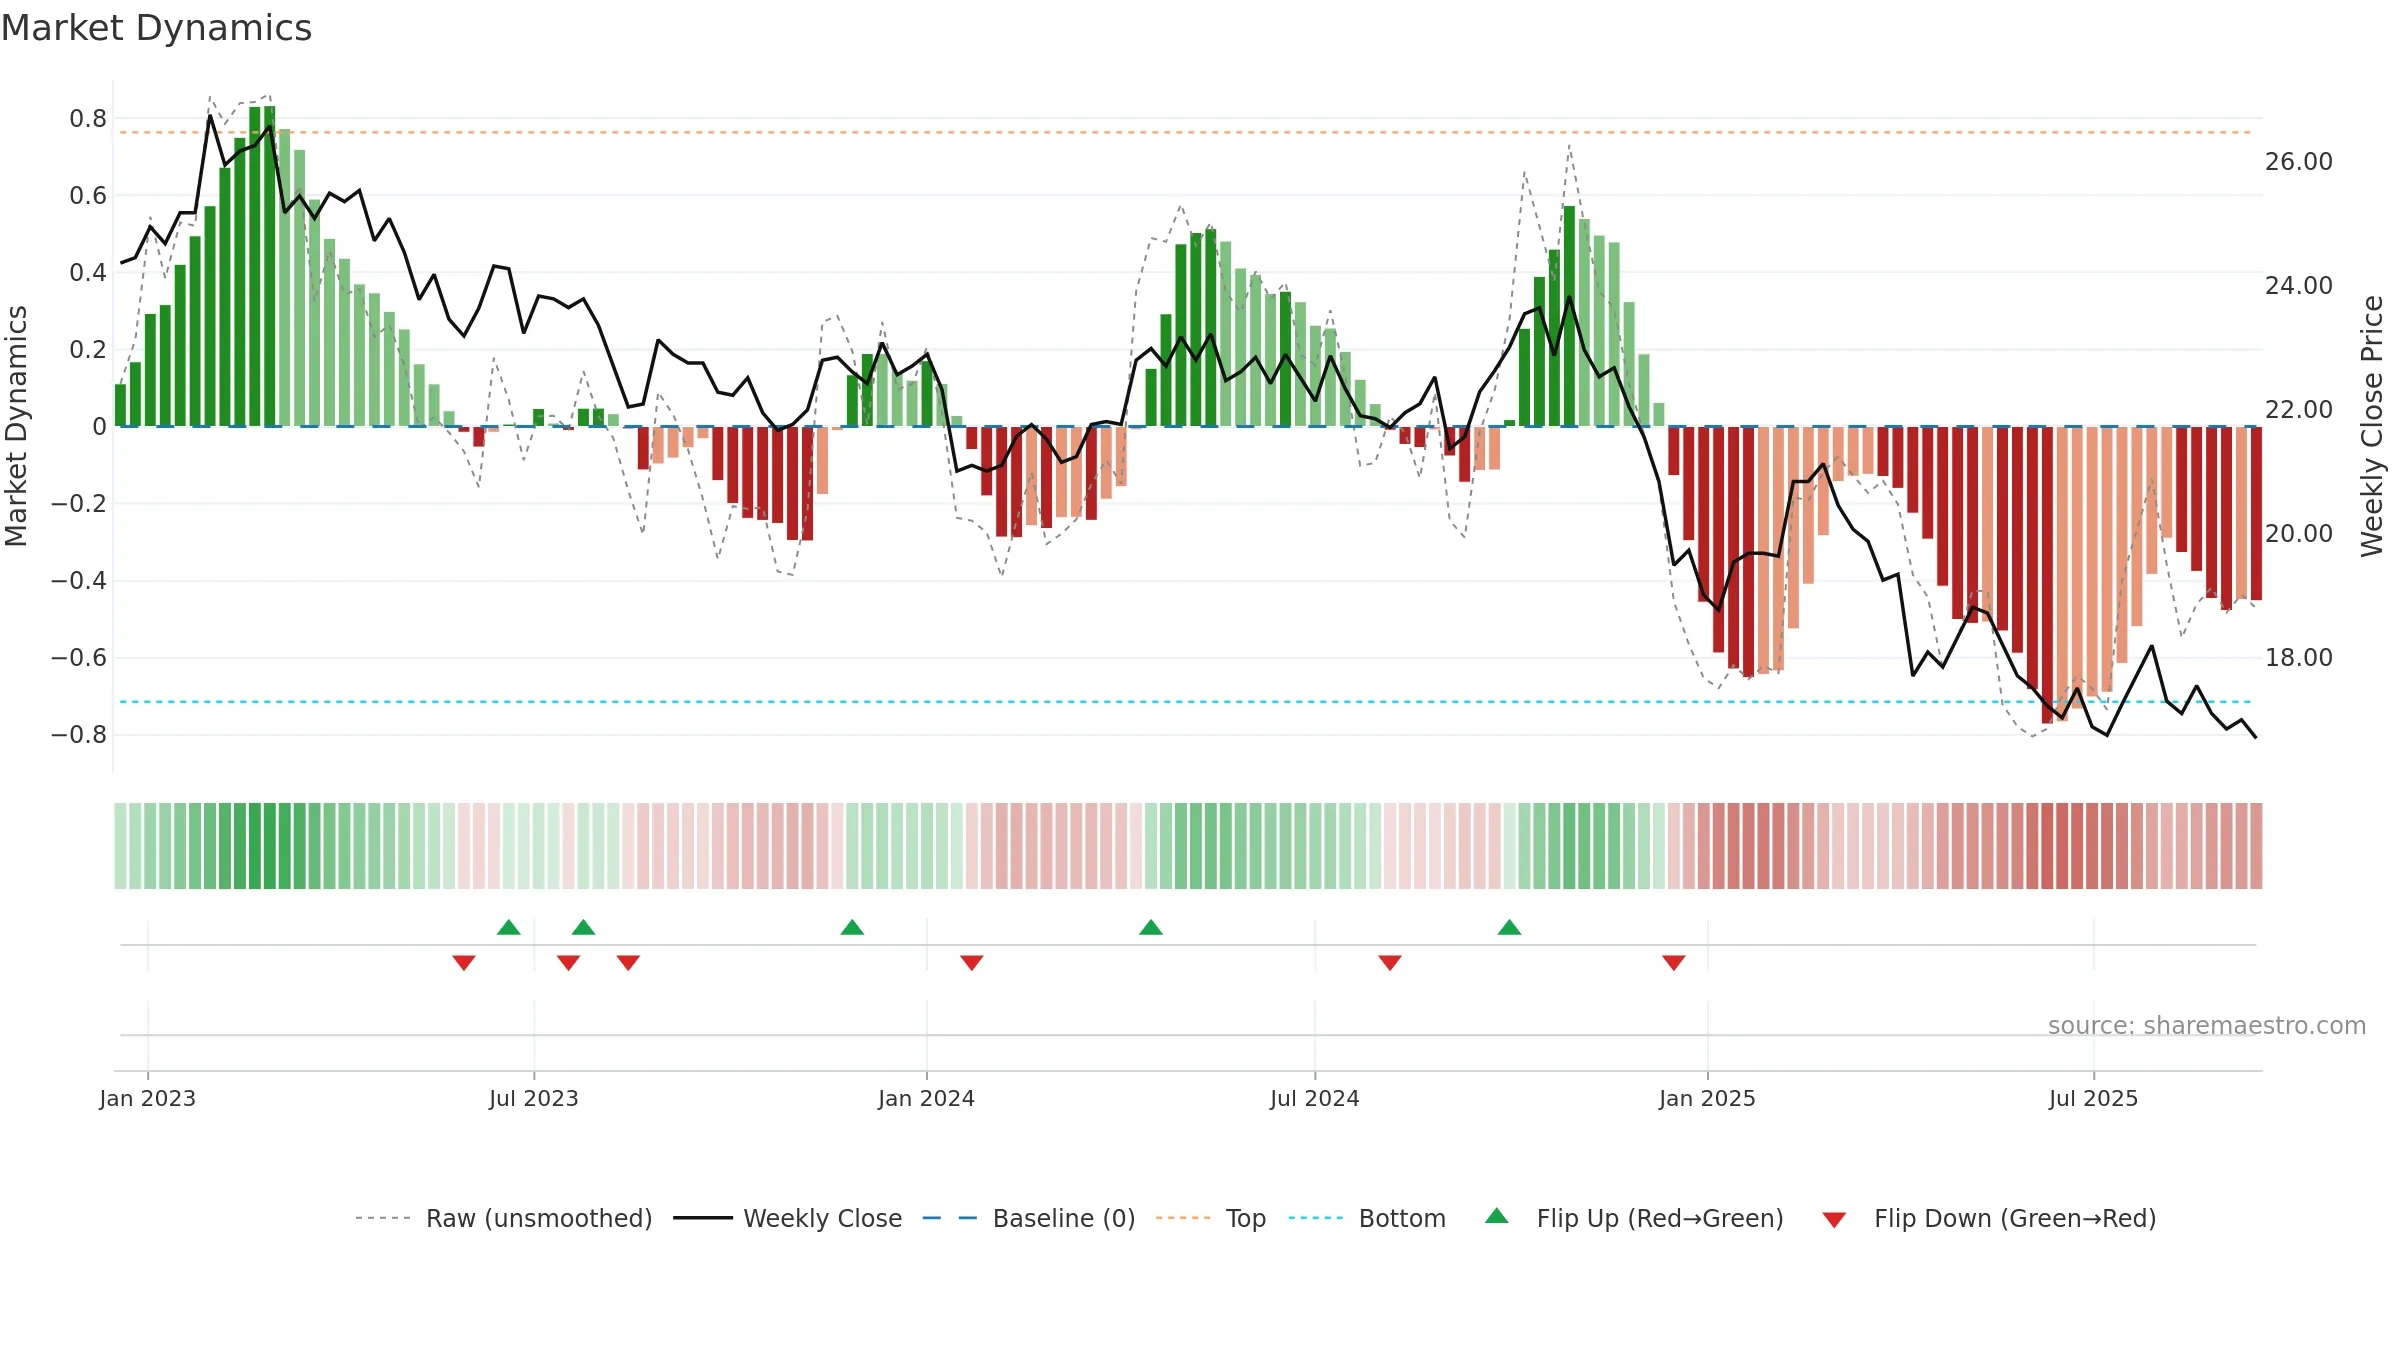Click the green Flip Up triangle in legend

[1497, 1216]
